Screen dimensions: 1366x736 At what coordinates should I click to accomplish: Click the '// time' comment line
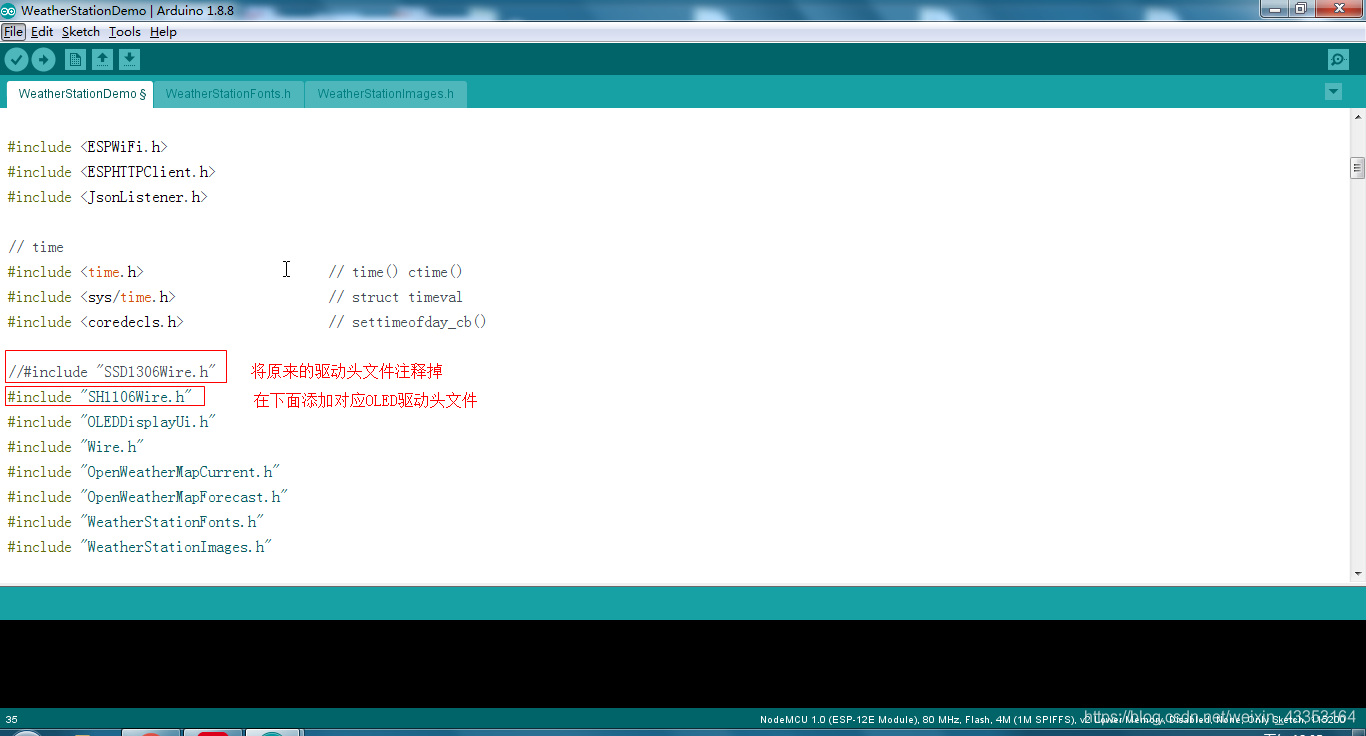pos(35,247)
